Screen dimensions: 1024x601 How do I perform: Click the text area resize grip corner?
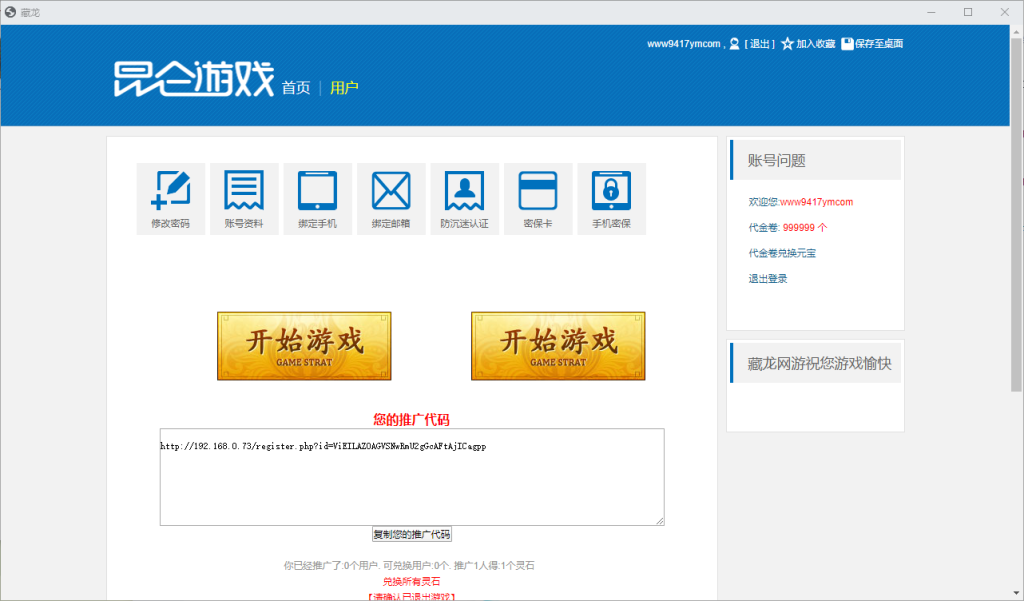pyautogui.click(x=660, y=521)
